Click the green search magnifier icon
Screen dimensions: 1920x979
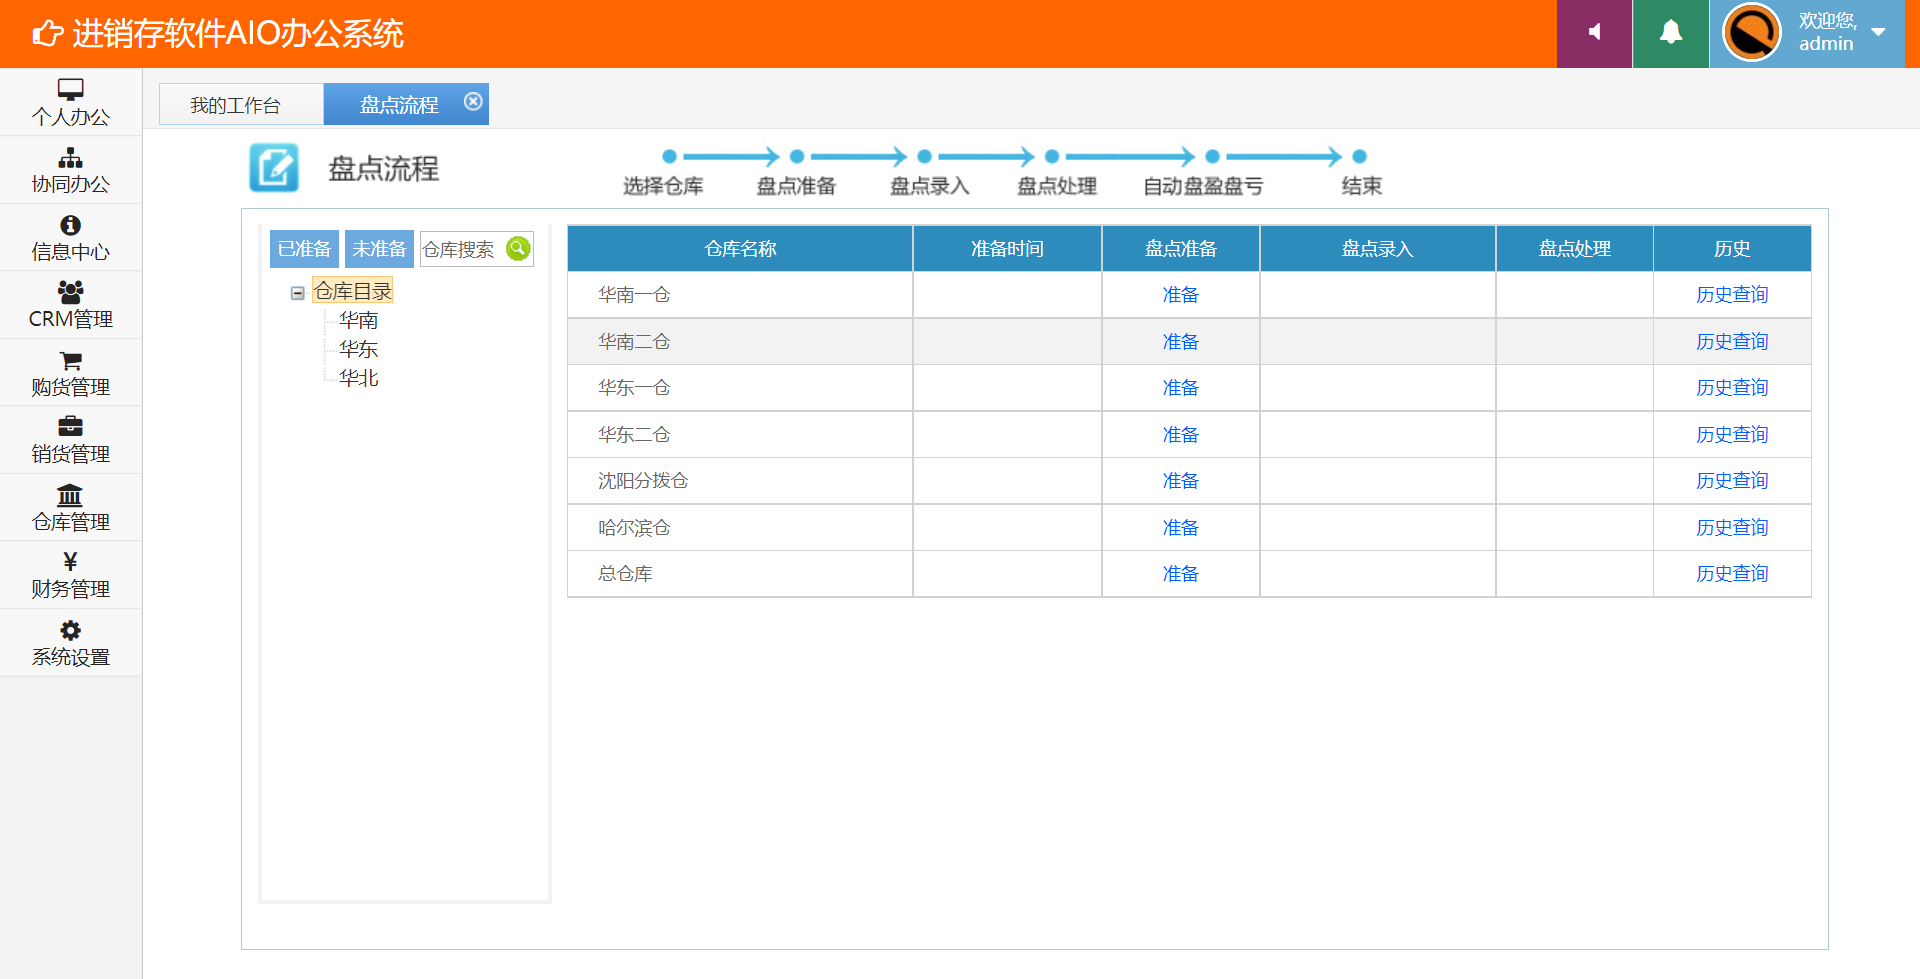(x=518, y=248)
